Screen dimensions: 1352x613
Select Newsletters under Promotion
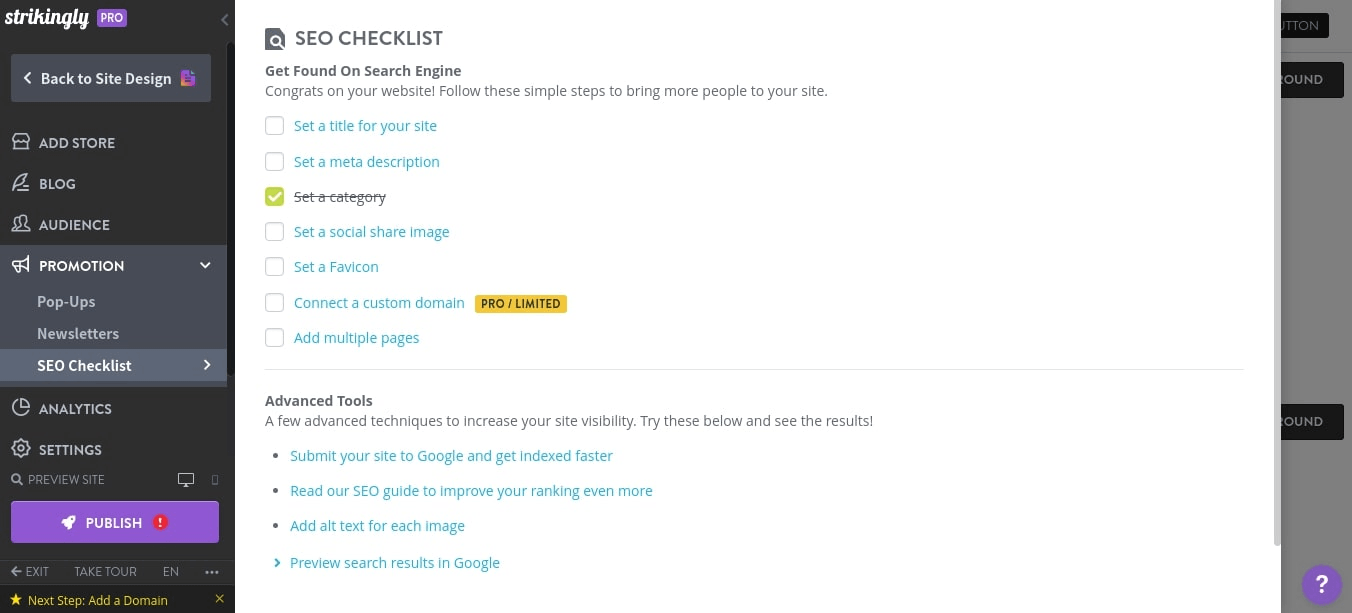pyautogui.click(x=78, y=333)
